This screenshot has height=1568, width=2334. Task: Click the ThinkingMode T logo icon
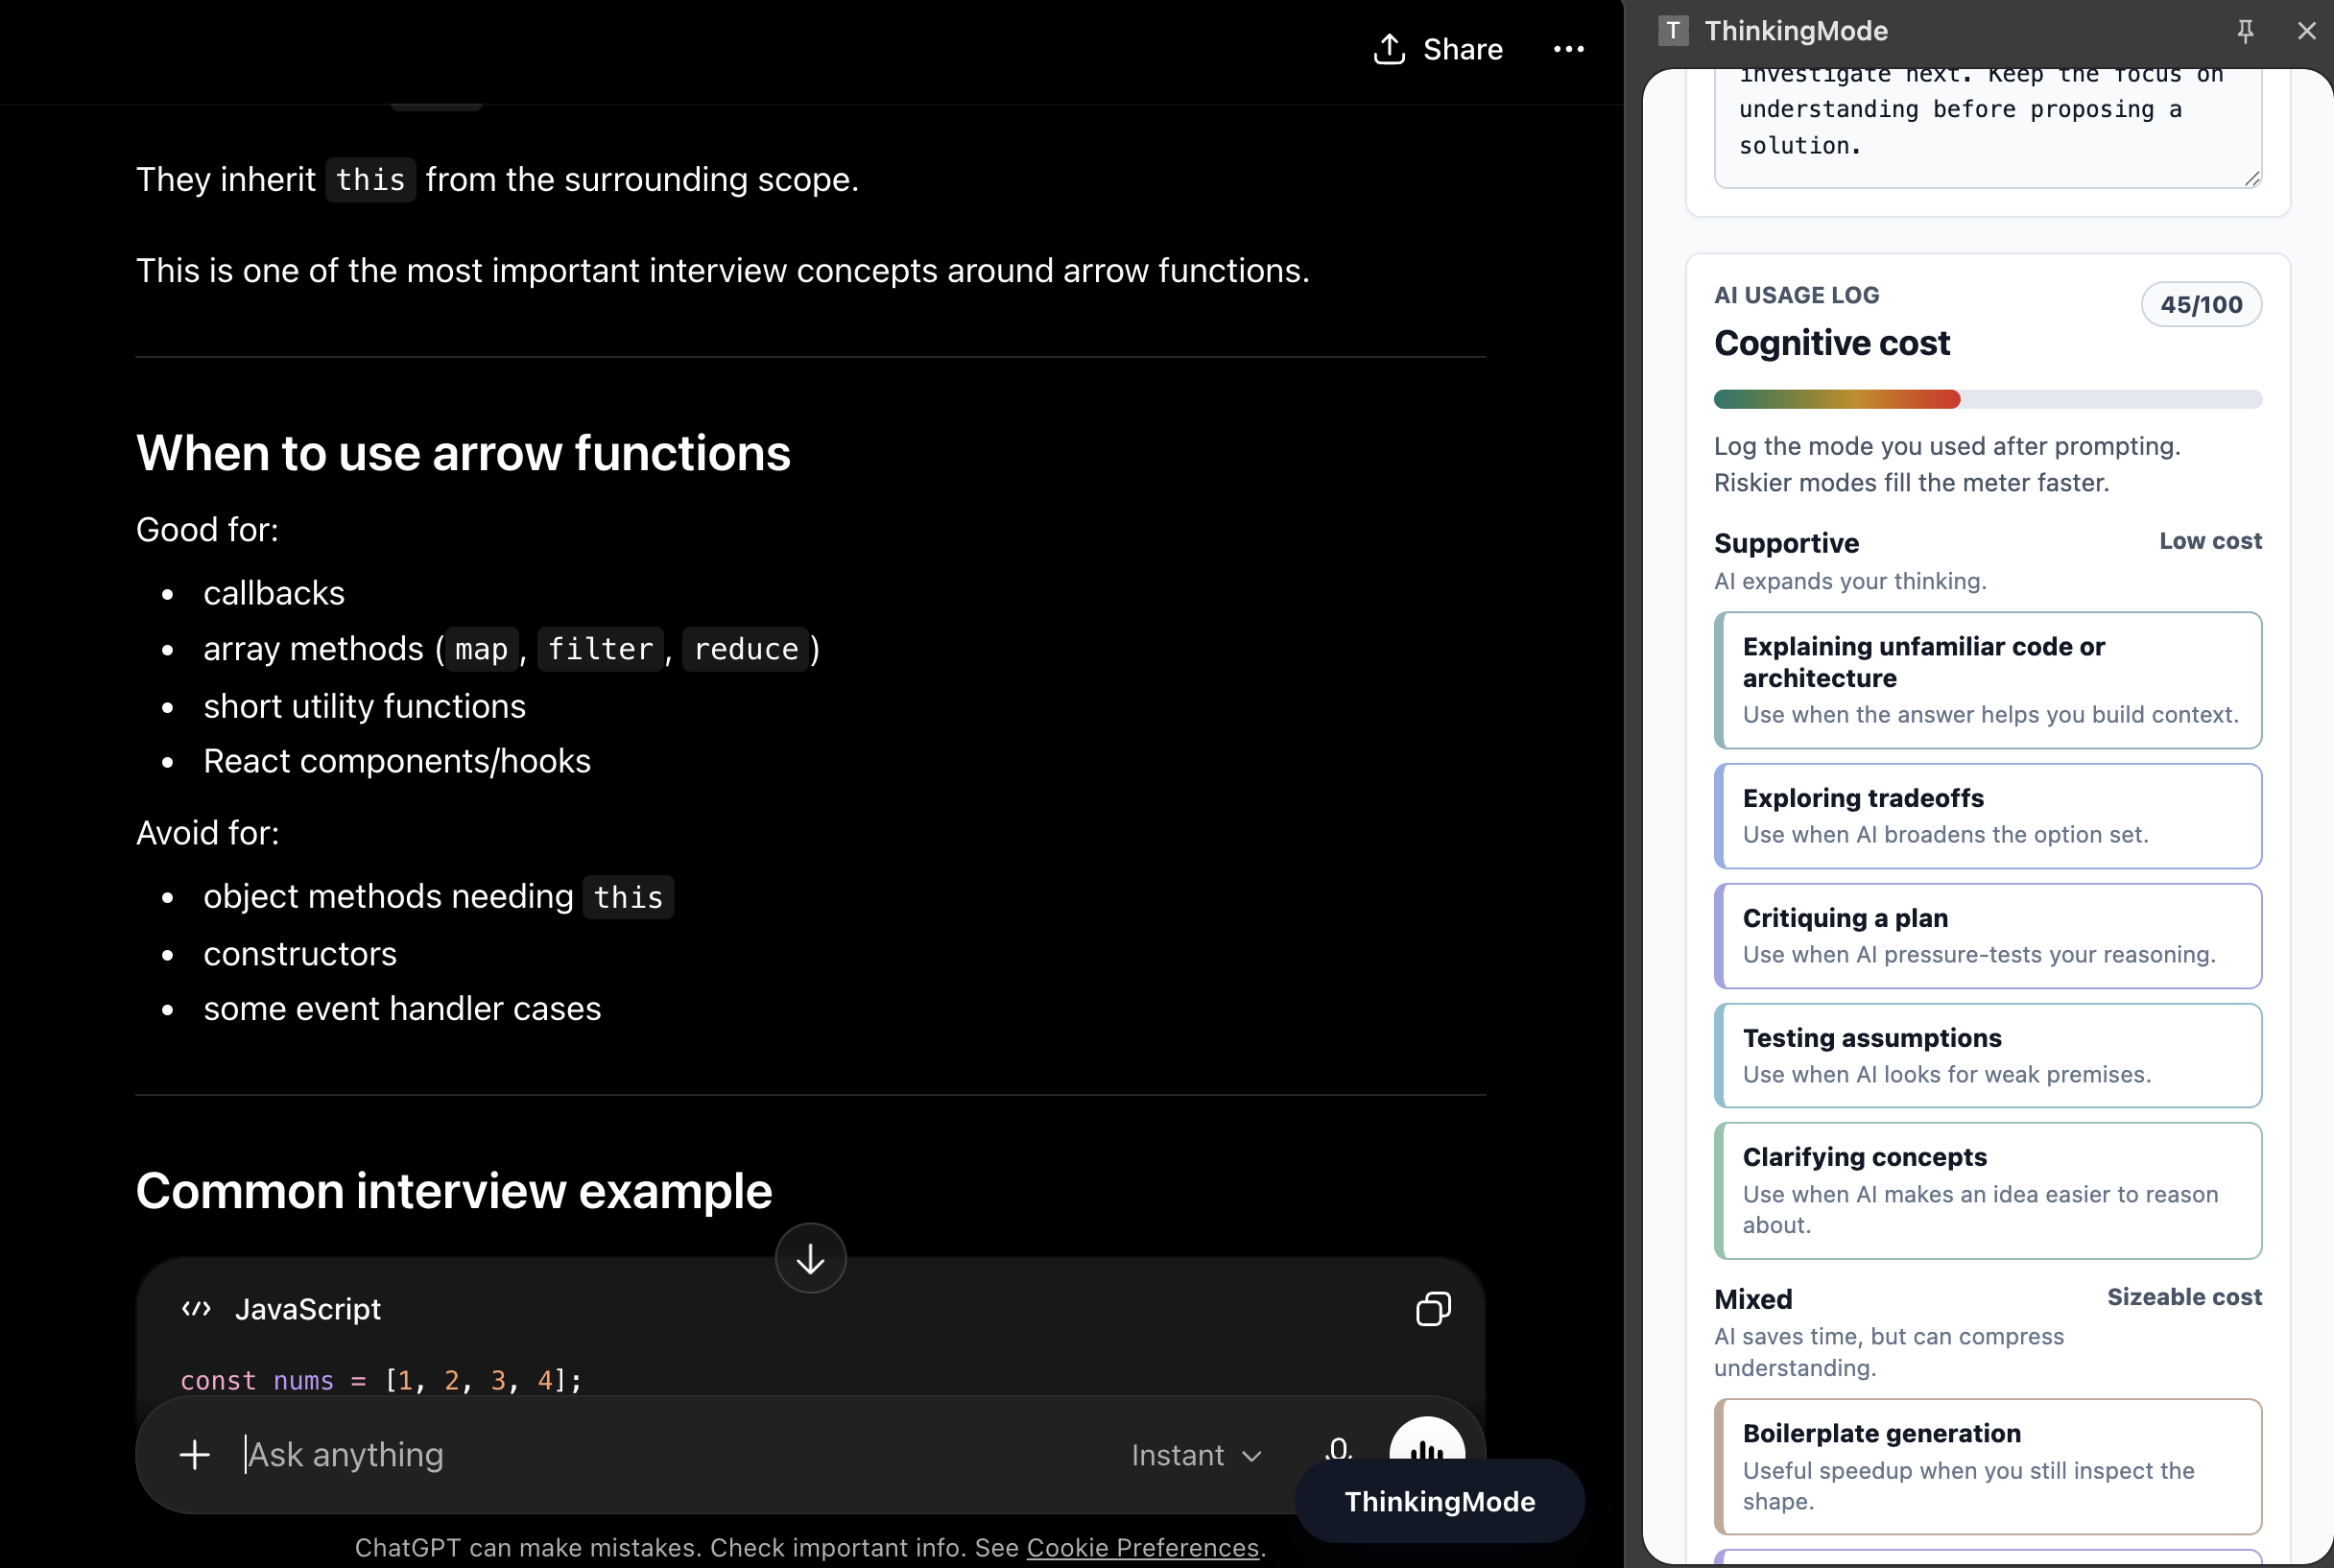(1673, 31)
